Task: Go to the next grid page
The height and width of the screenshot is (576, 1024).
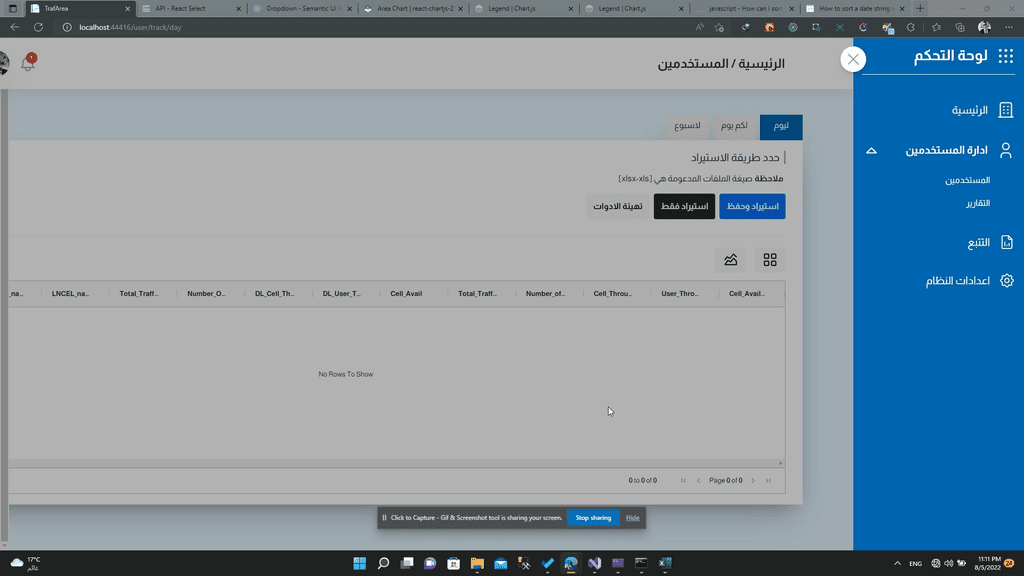Action: coord(753,481)
